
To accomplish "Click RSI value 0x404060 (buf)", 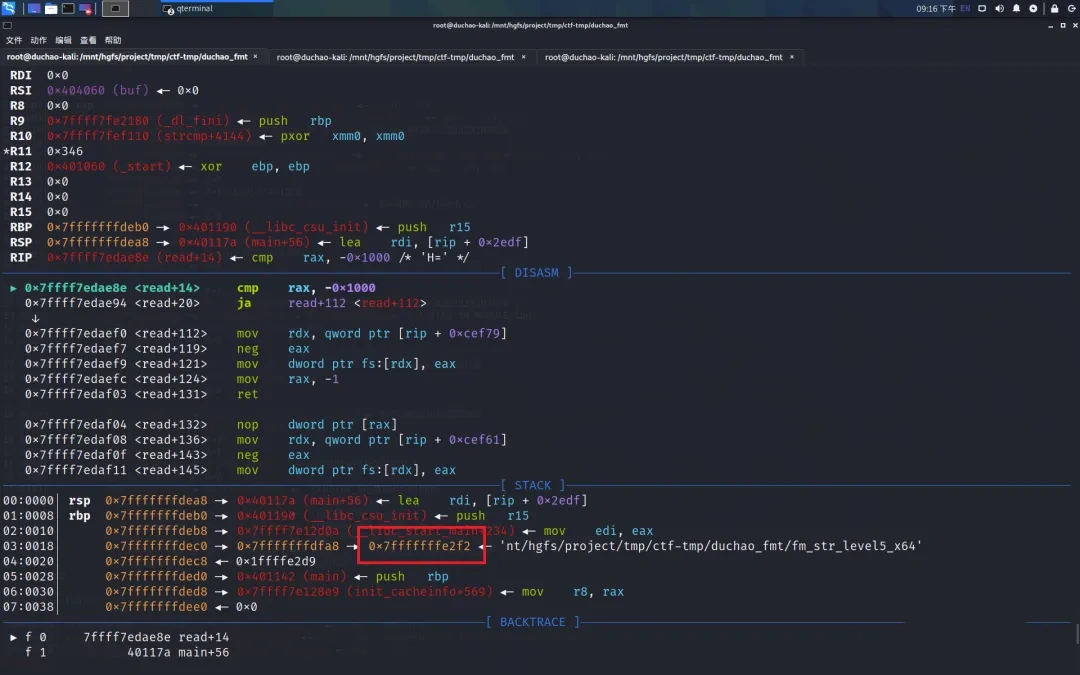I will (x=98, y=90).
